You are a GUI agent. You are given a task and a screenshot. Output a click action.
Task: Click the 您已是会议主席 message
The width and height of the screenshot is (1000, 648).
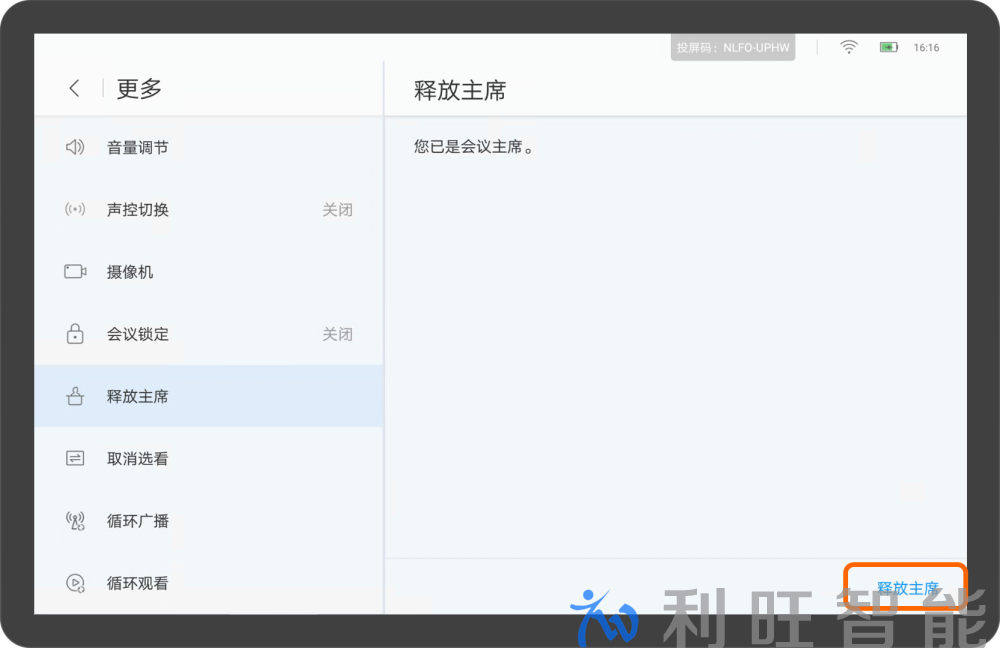click(473, 147)
